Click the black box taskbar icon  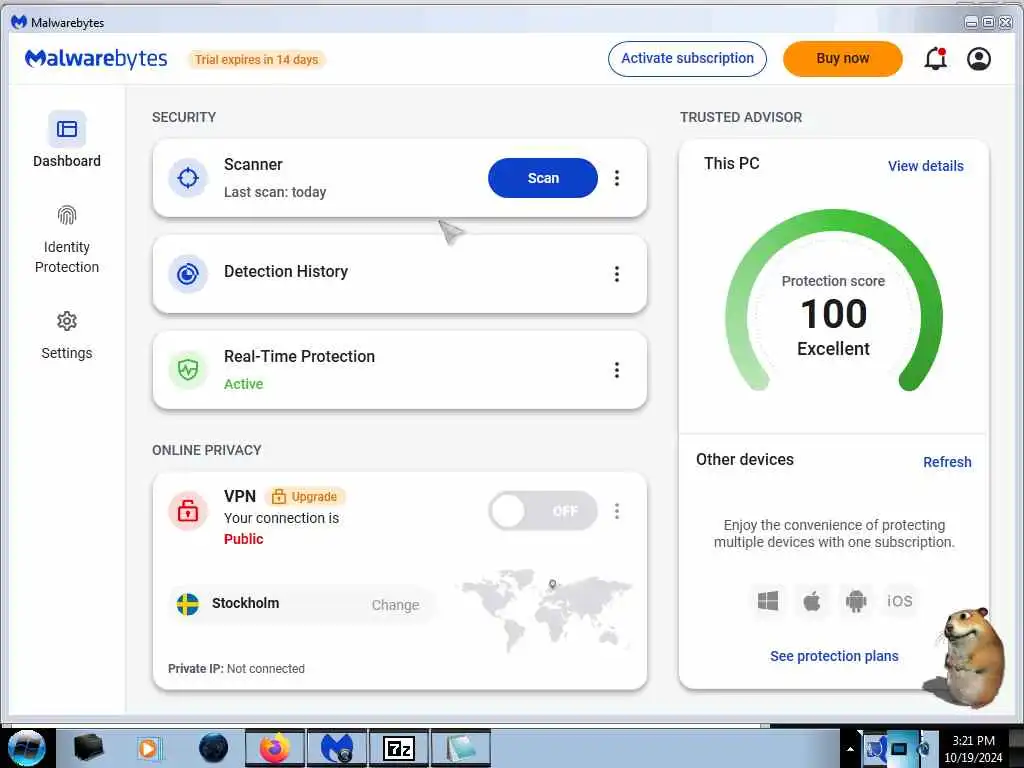click(x=88, y=748)
